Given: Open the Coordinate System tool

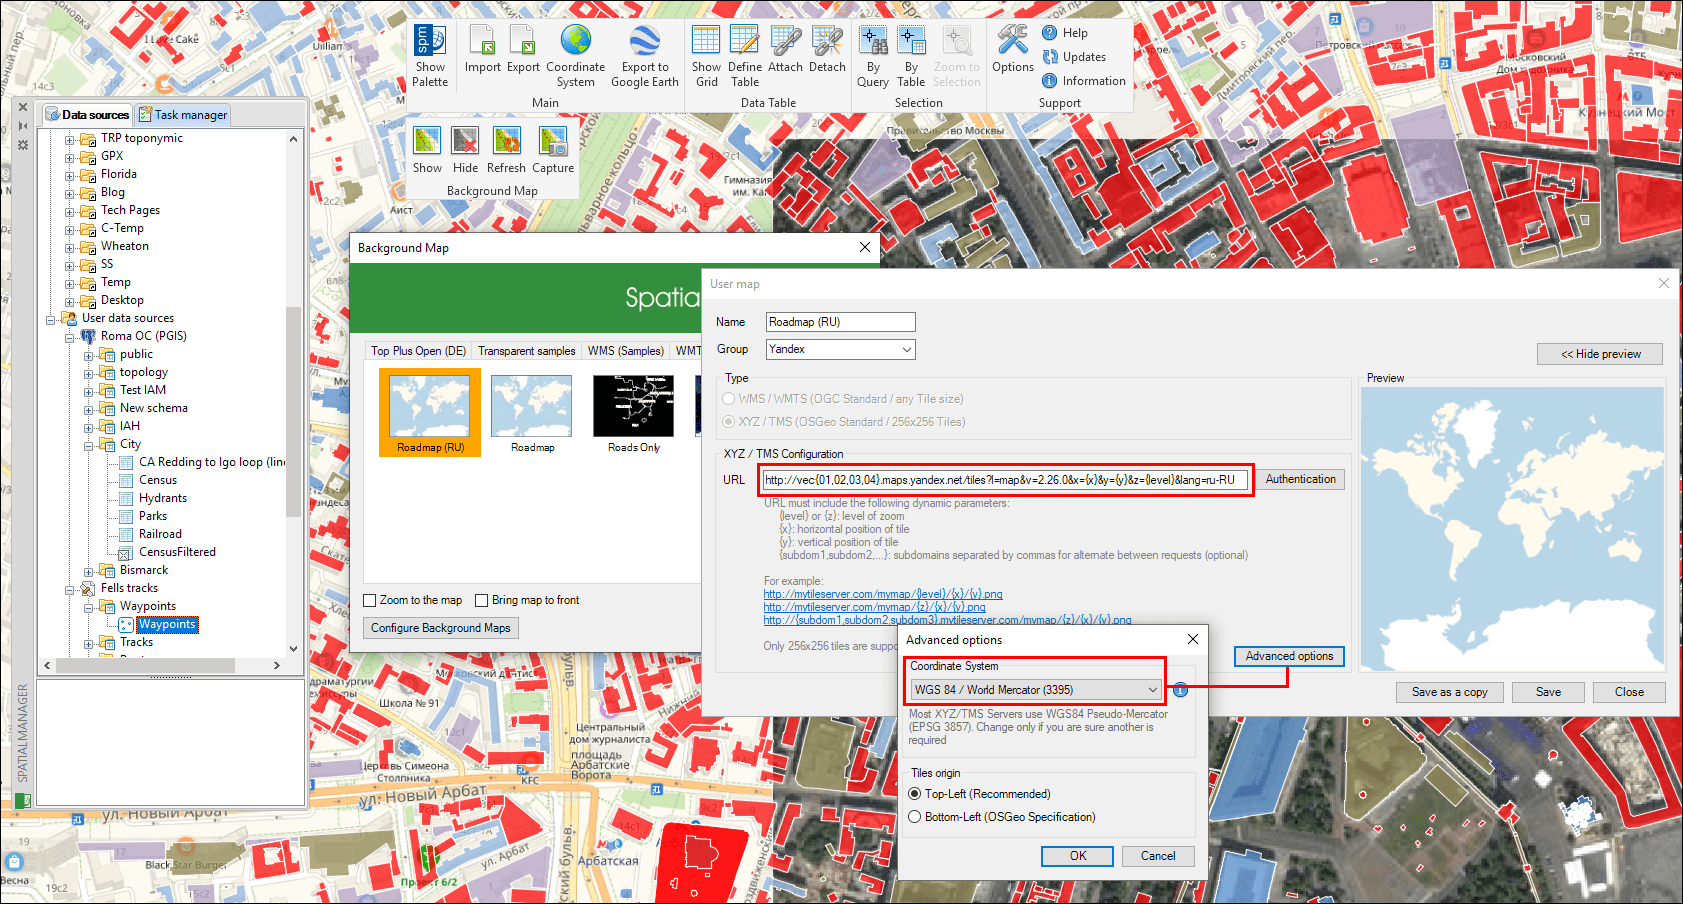Looking at the screenshot, I should click(575, 40).
